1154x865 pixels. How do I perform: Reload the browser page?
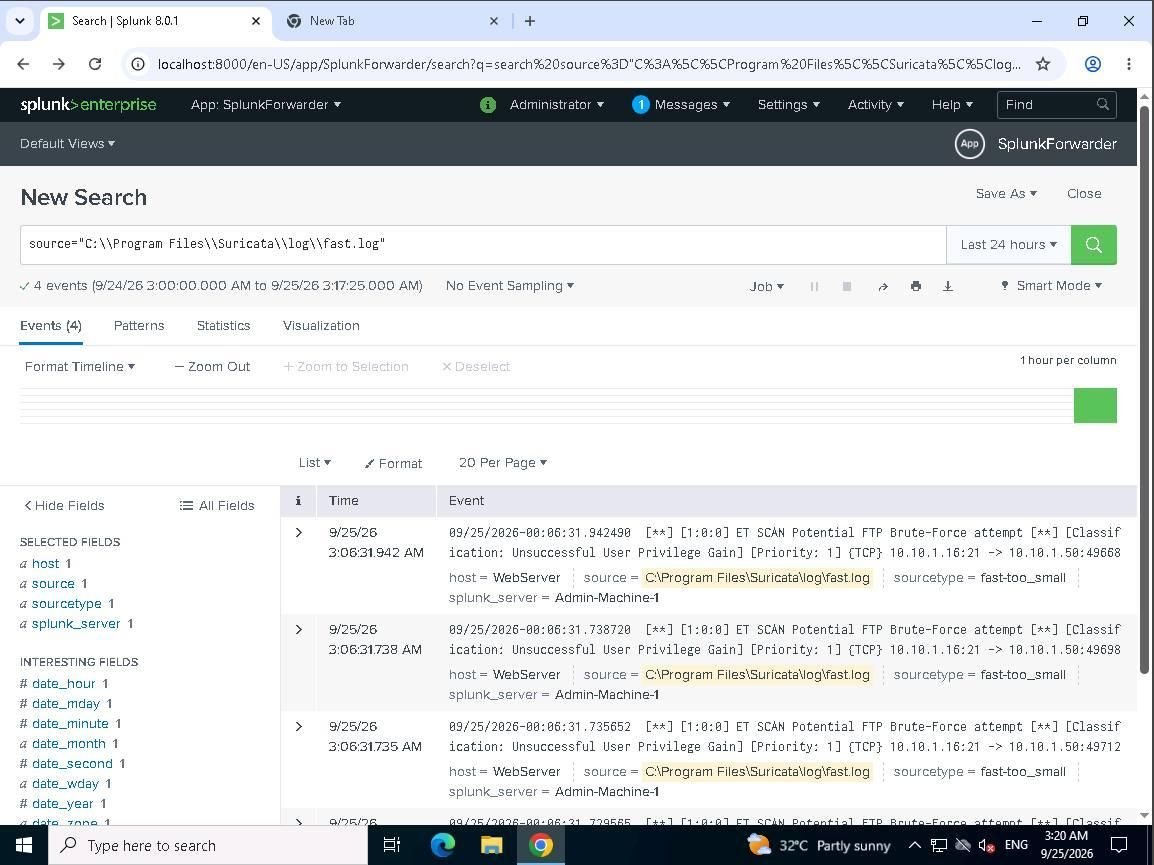coord(95,64)
